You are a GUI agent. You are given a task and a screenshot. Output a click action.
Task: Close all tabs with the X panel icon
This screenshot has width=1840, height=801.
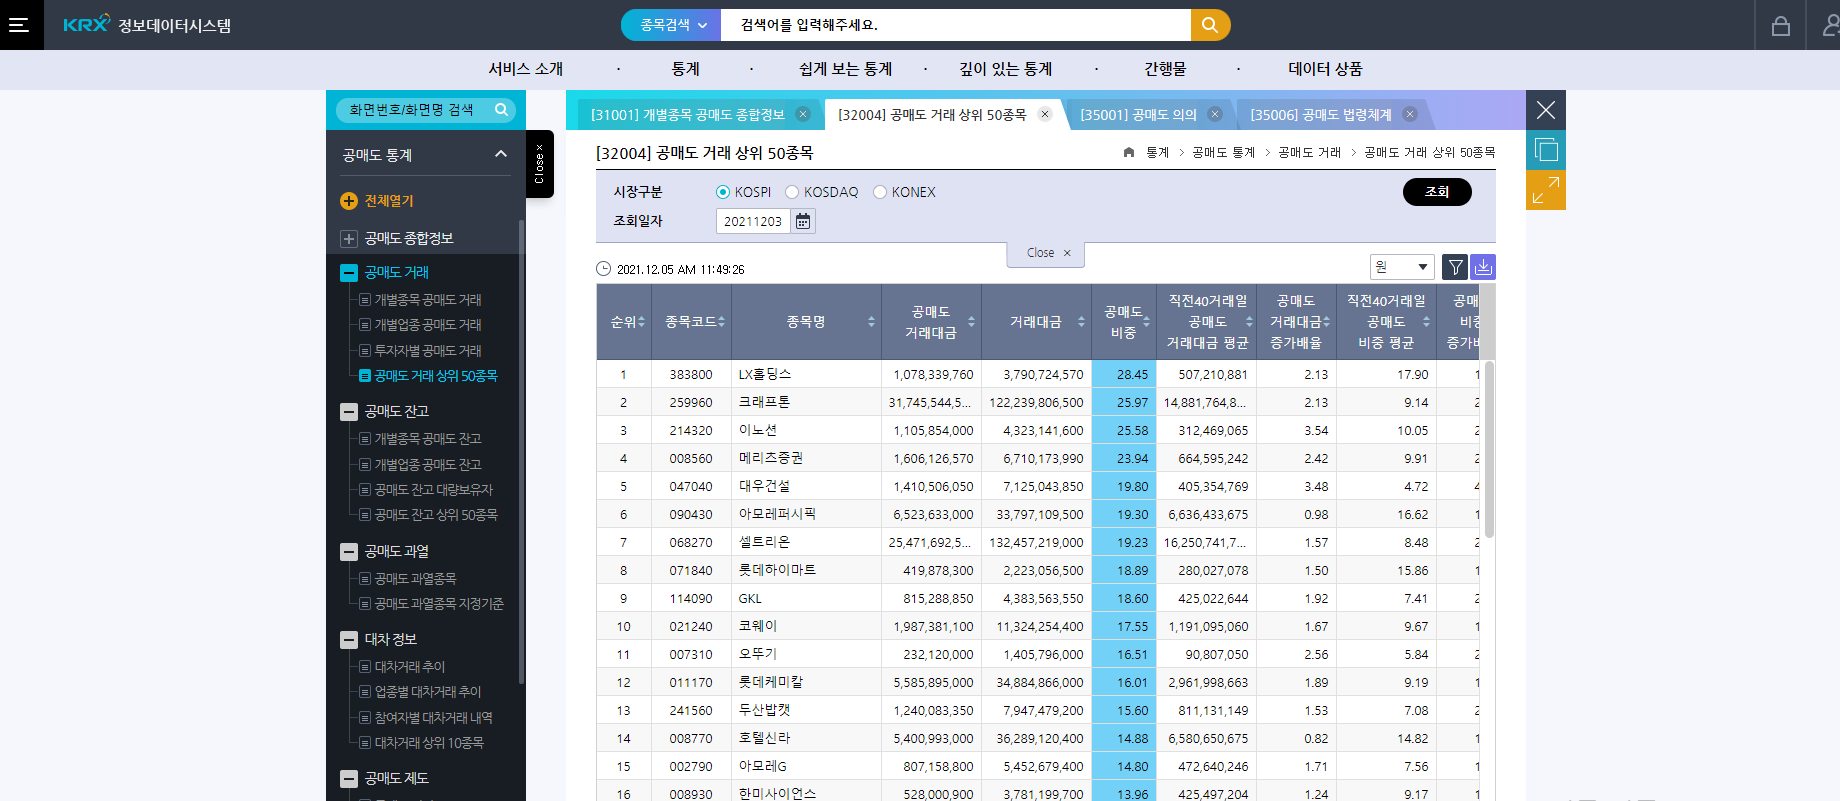click(1546, 110)
